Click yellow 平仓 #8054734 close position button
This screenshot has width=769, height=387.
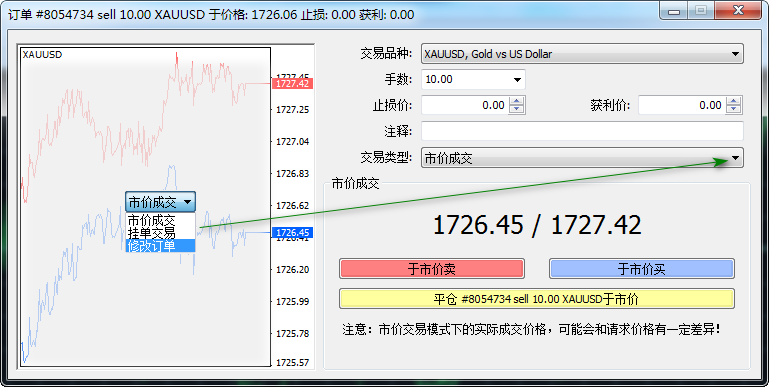537,299
